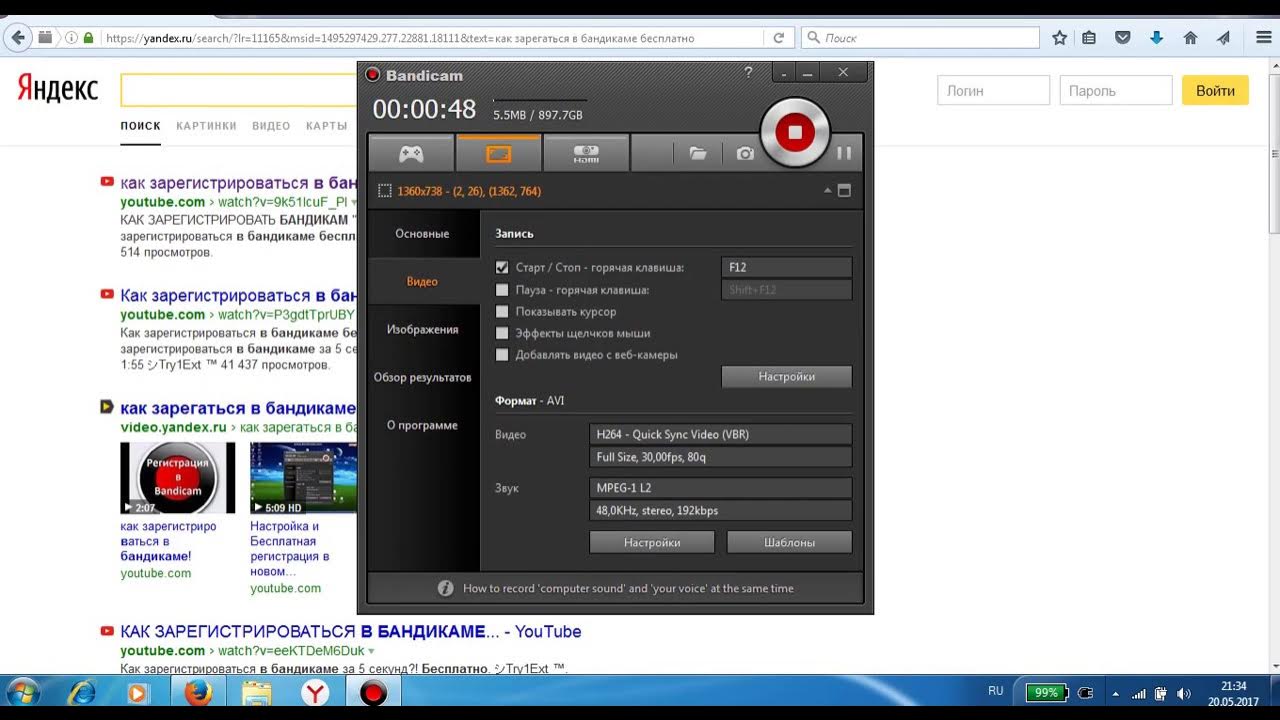Open the Firefox hamburger menu
1280x720 pixels.
tap(1263, 38)
